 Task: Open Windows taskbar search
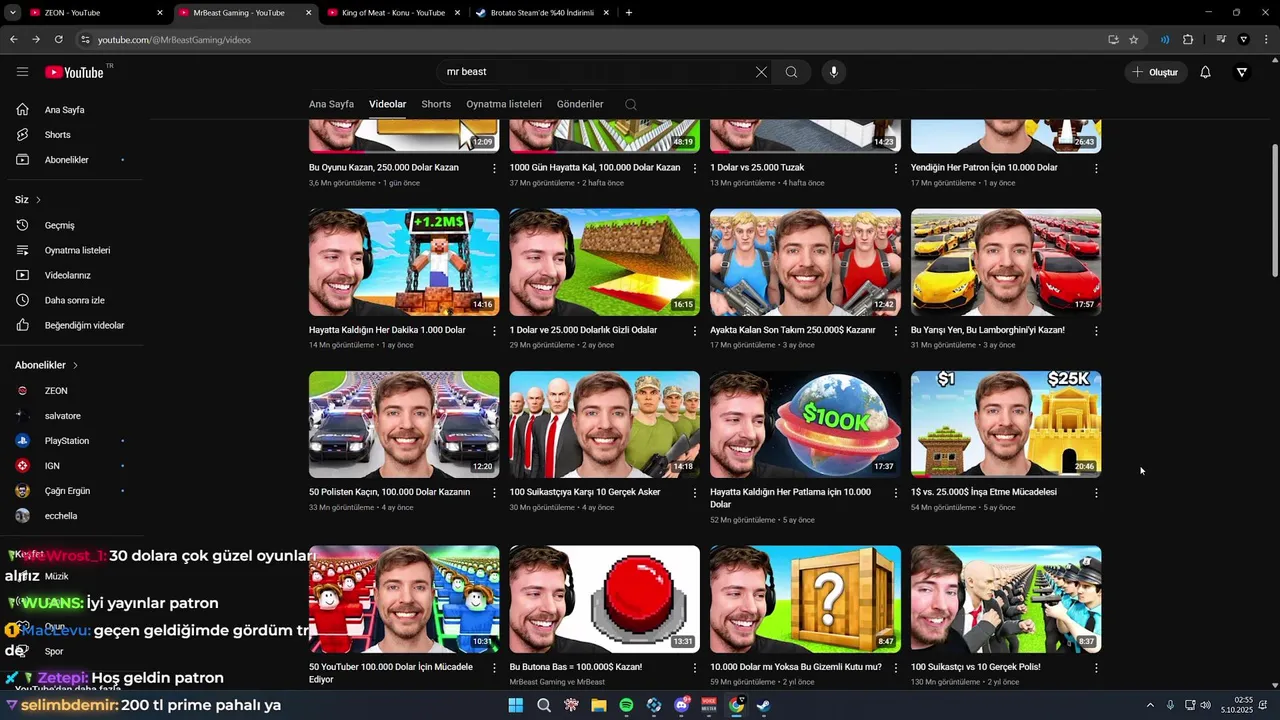coord(544,705)
